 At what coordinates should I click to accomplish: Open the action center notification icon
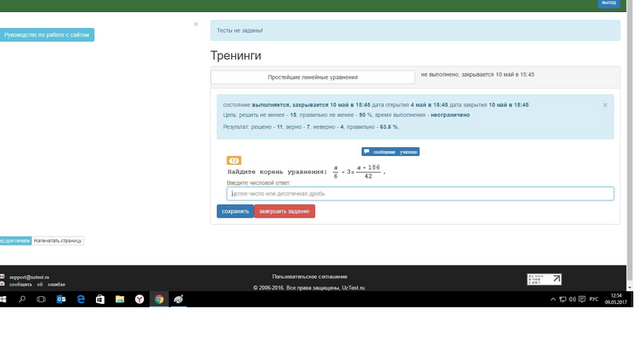[582, 300]
